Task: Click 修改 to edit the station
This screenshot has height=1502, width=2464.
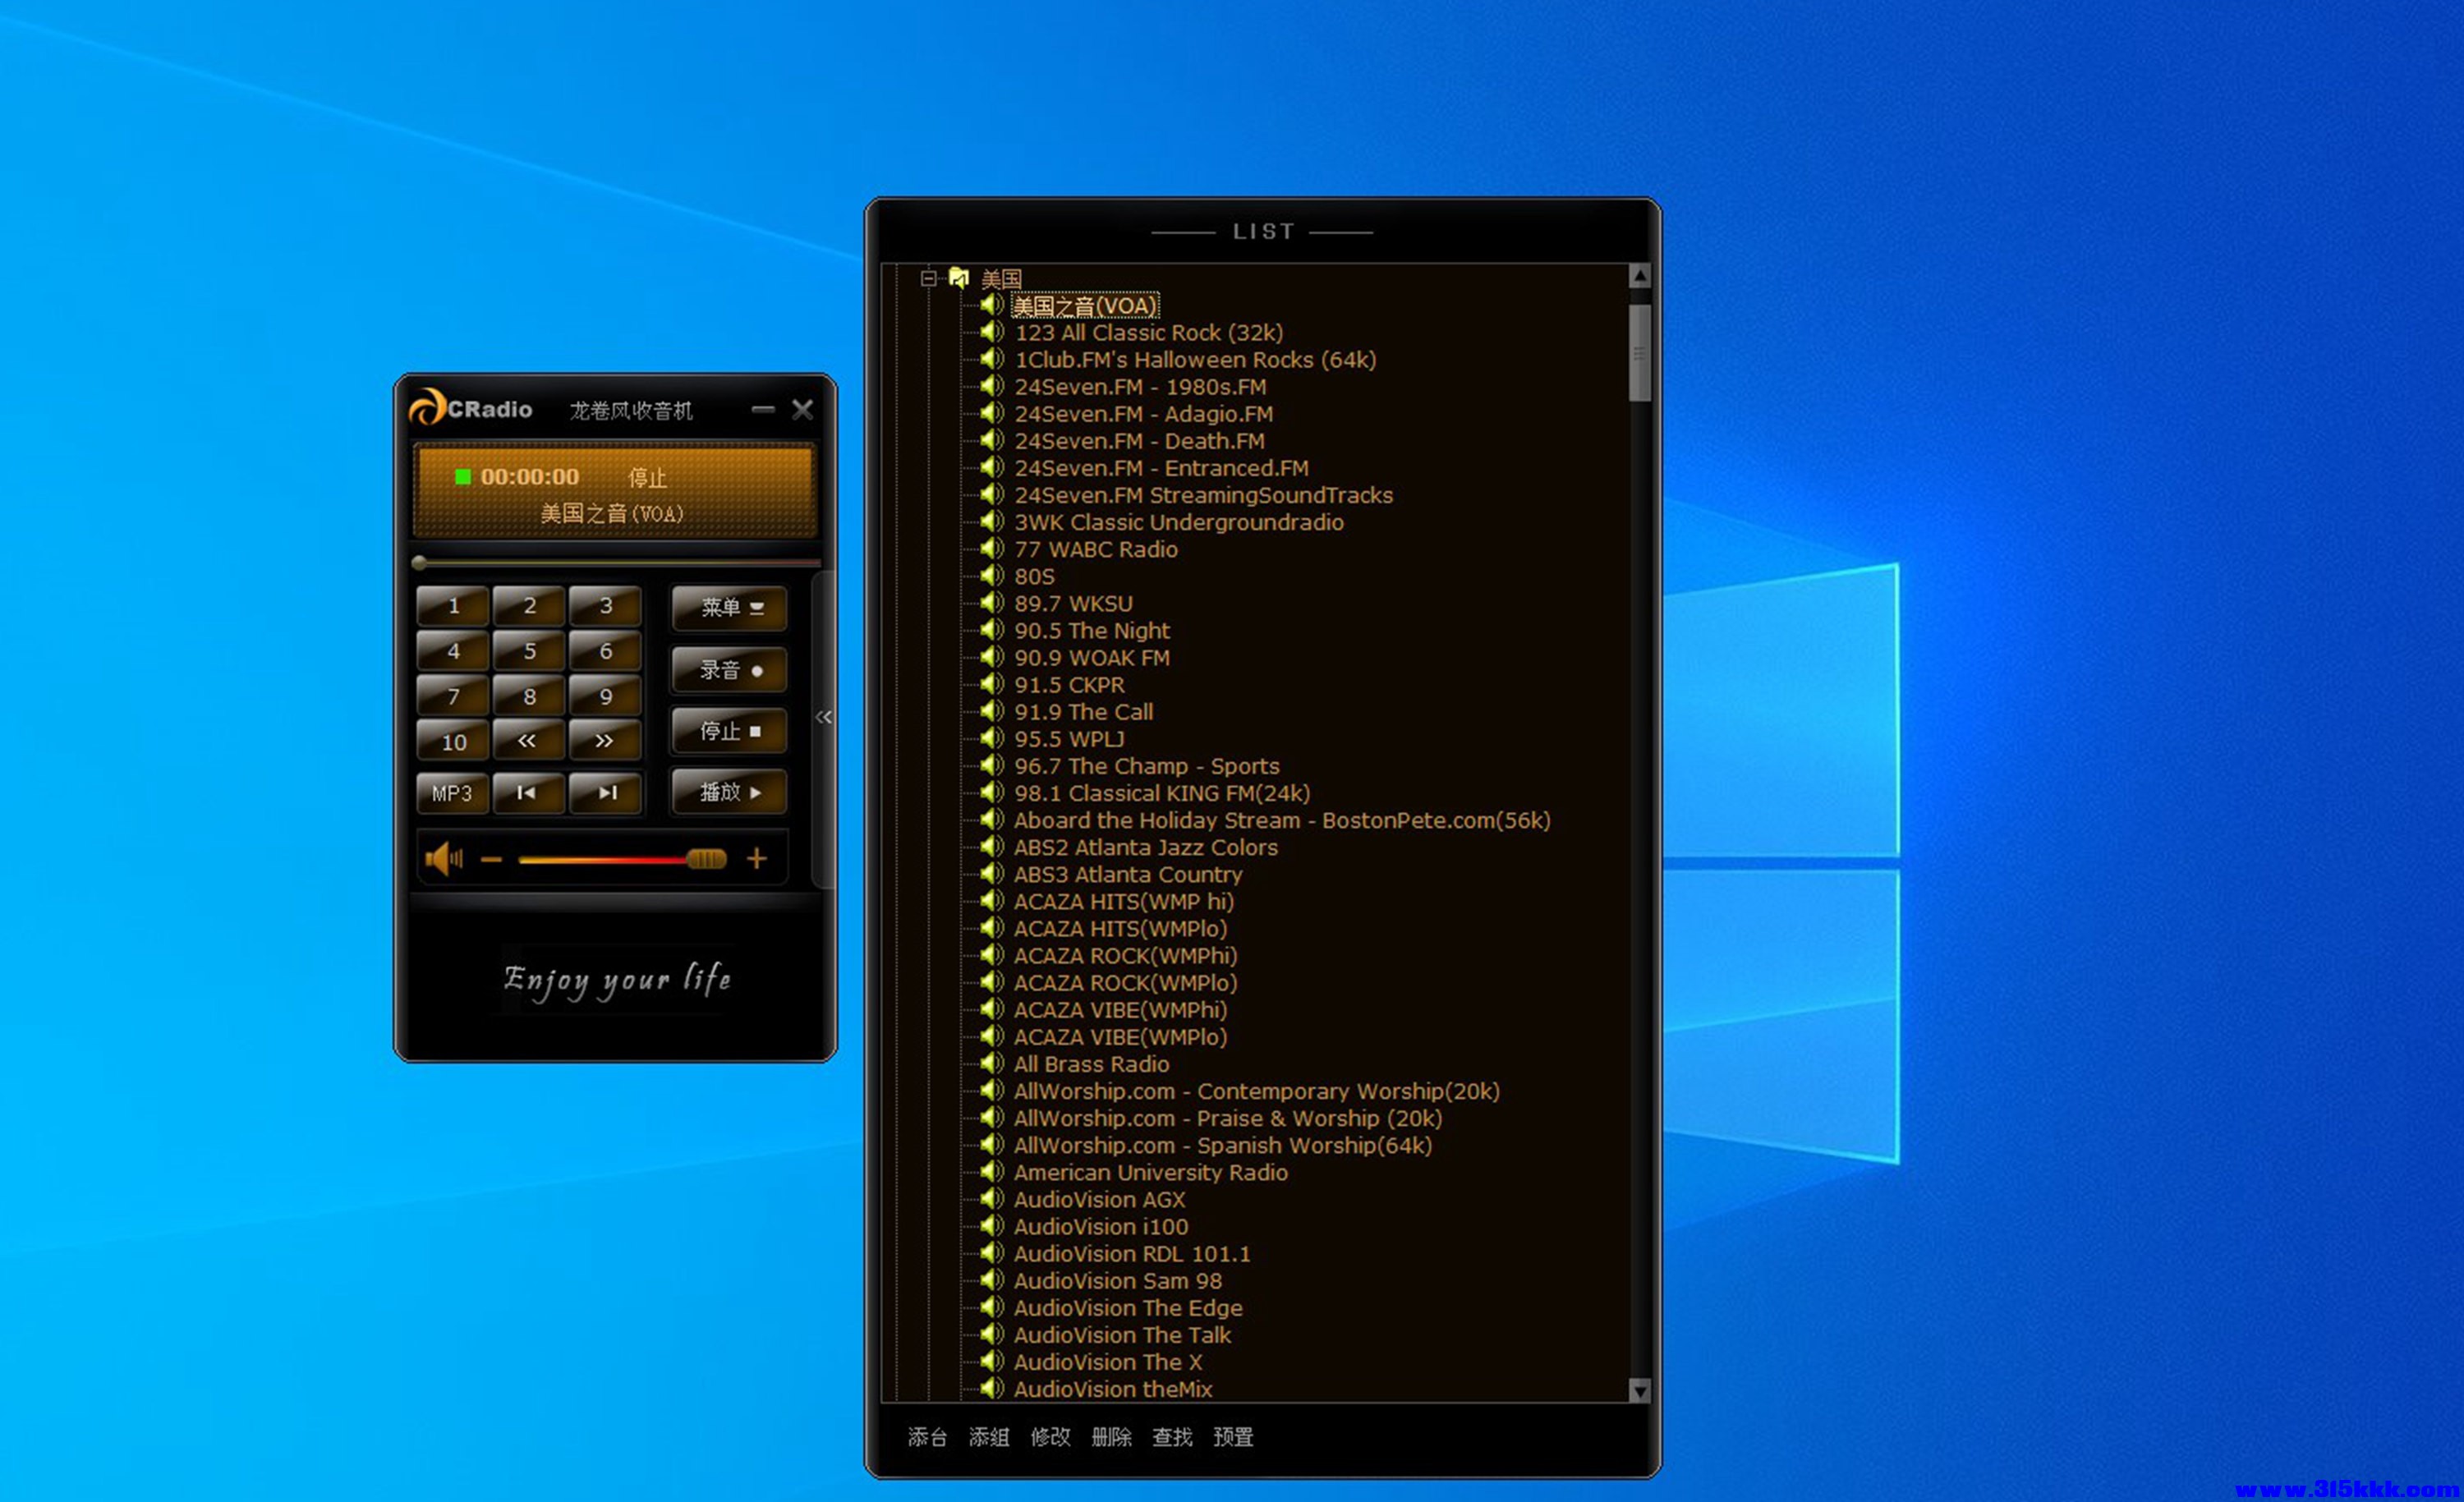Action: point(1050,1437)
